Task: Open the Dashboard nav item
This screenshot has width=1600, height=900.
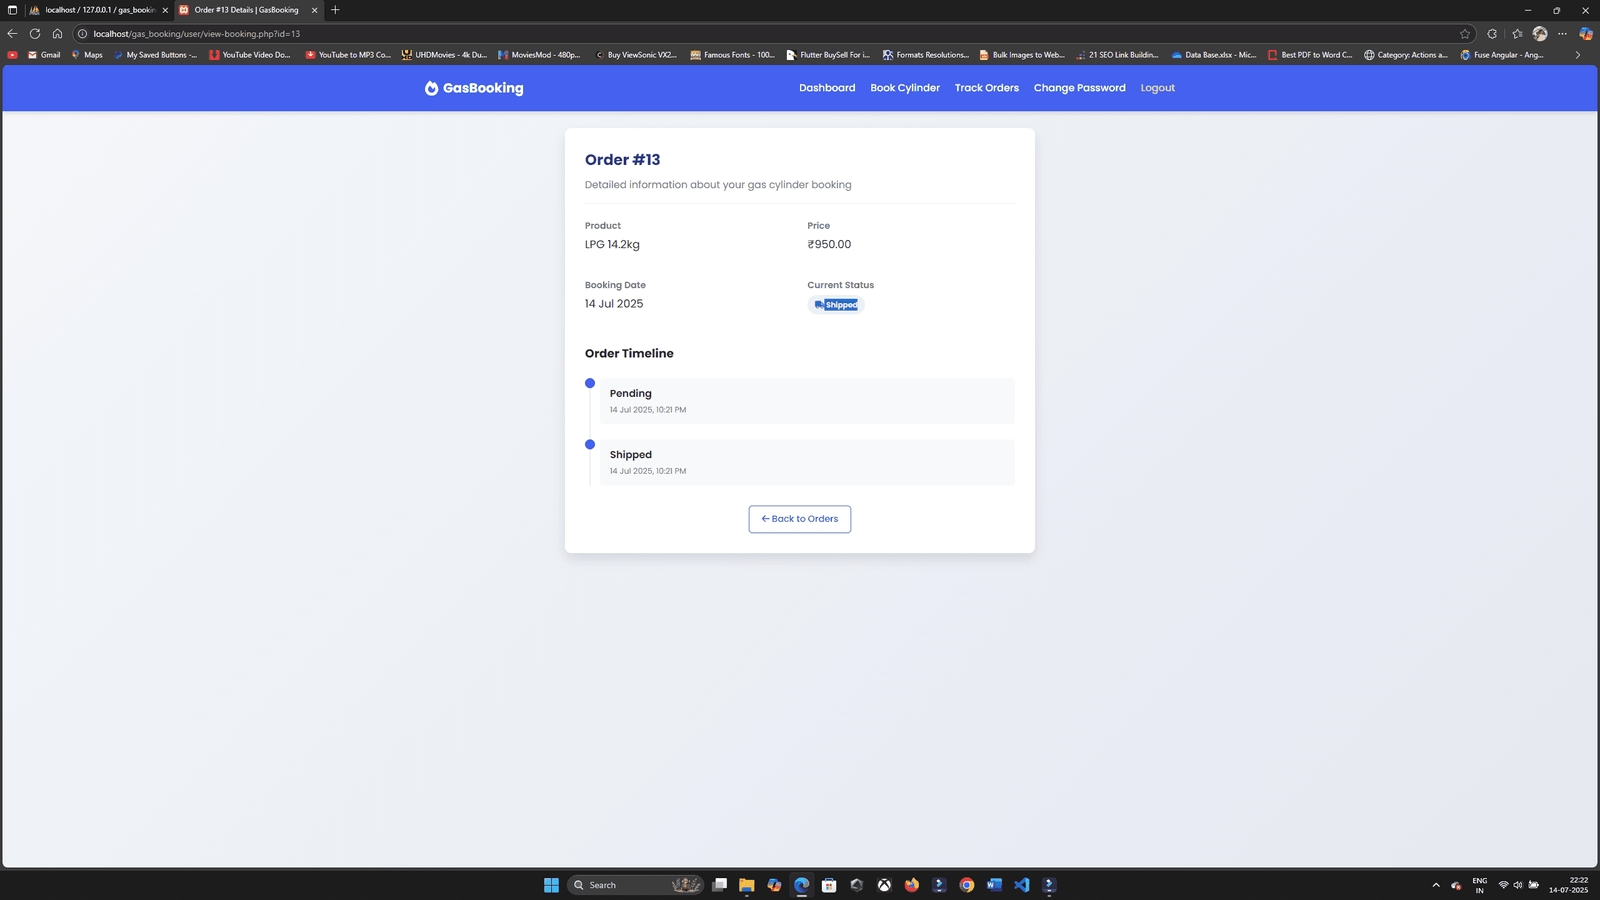Action: [827, 88]
